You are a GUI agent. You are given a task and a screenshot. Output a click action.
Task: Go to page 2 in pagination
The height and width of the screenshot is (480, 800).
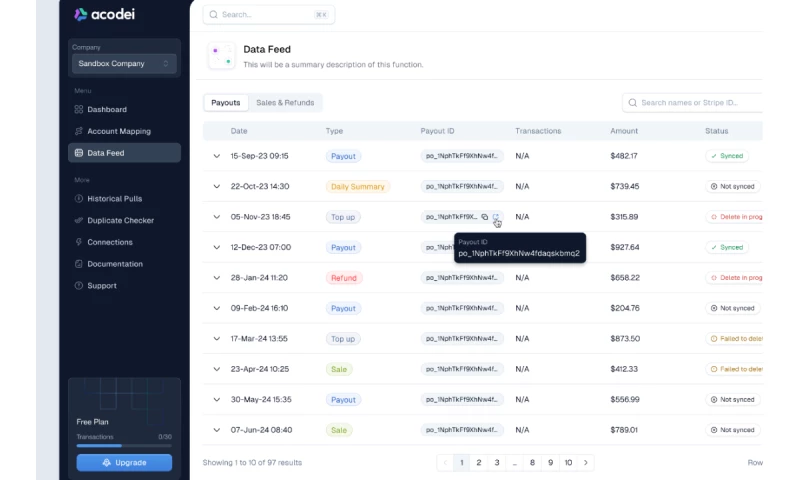coord(479,462)
